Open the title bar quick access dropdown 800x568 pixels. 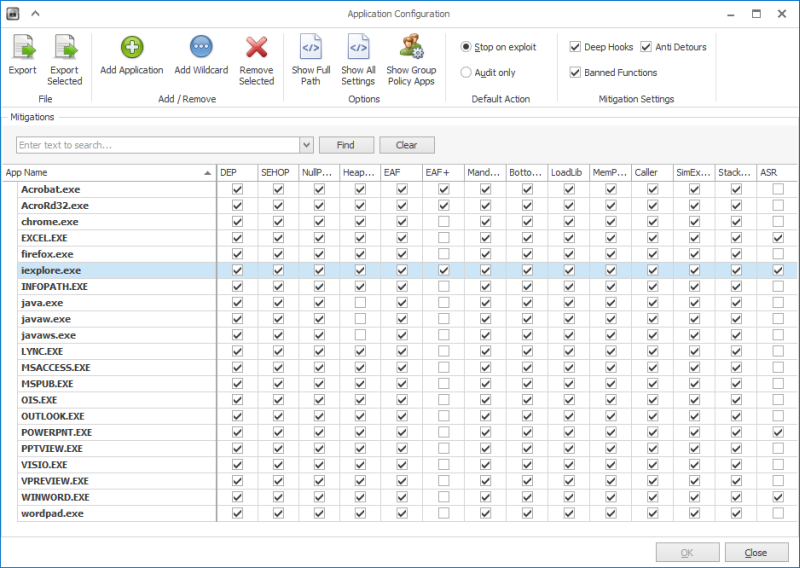point(36,14)
